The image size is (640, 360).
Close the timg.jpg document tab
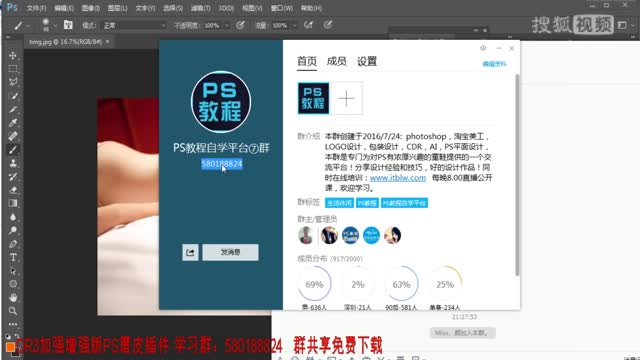coord(107,42)
